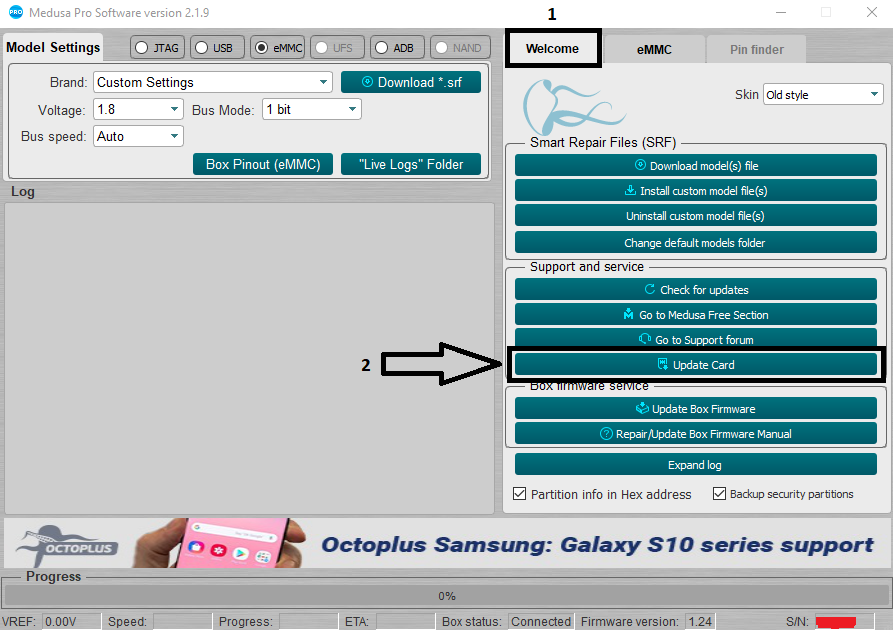Click the 0% progress bar
This screenshot has height=630, width=893.
tap(446, 596)
